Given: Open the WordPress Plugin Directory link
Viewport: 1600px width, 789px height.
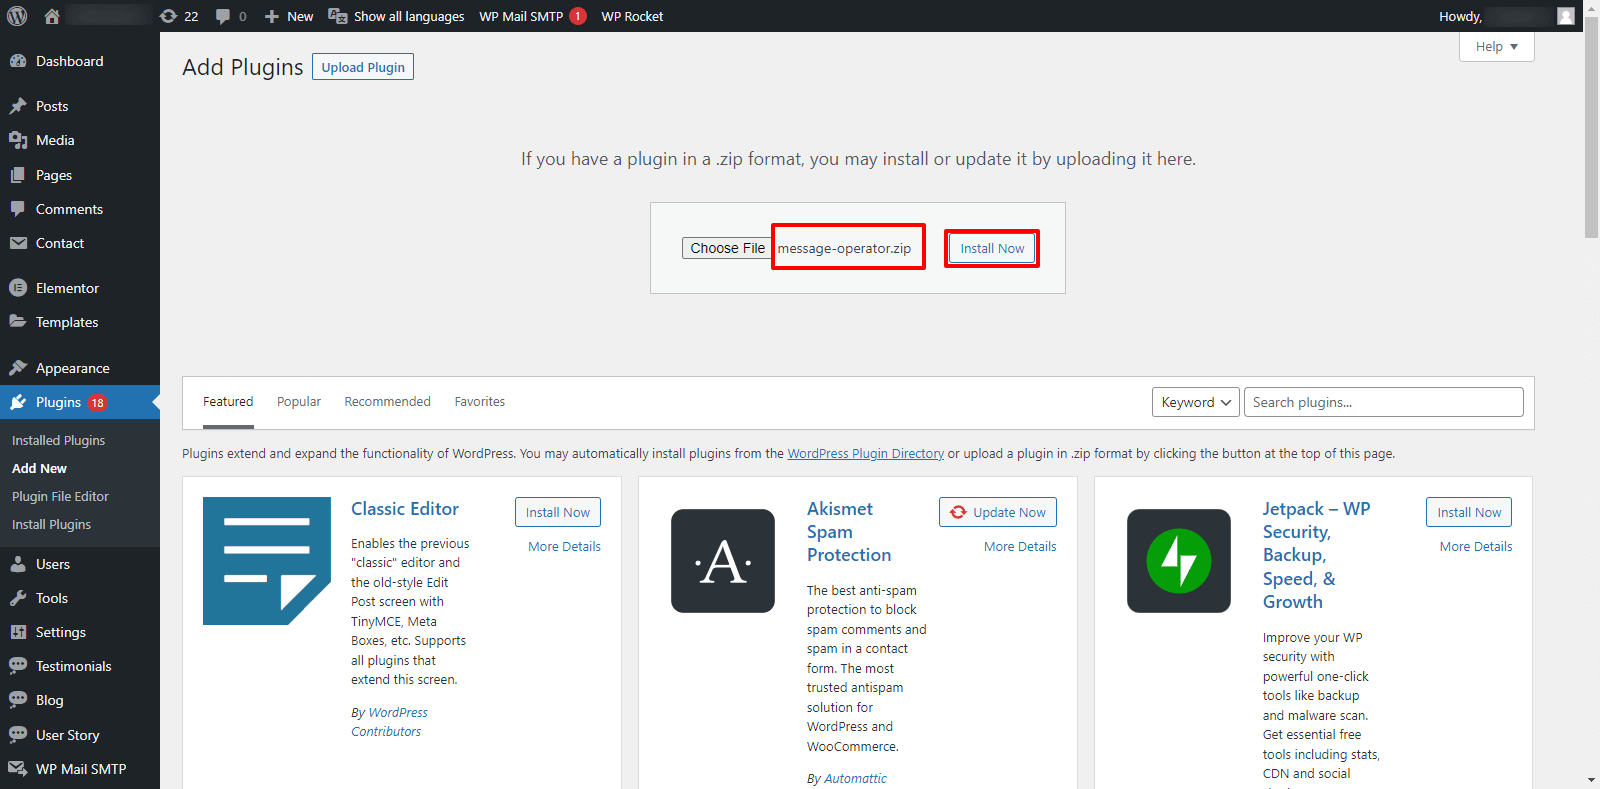Looking at the screenshot, I should tap(866, 454).
